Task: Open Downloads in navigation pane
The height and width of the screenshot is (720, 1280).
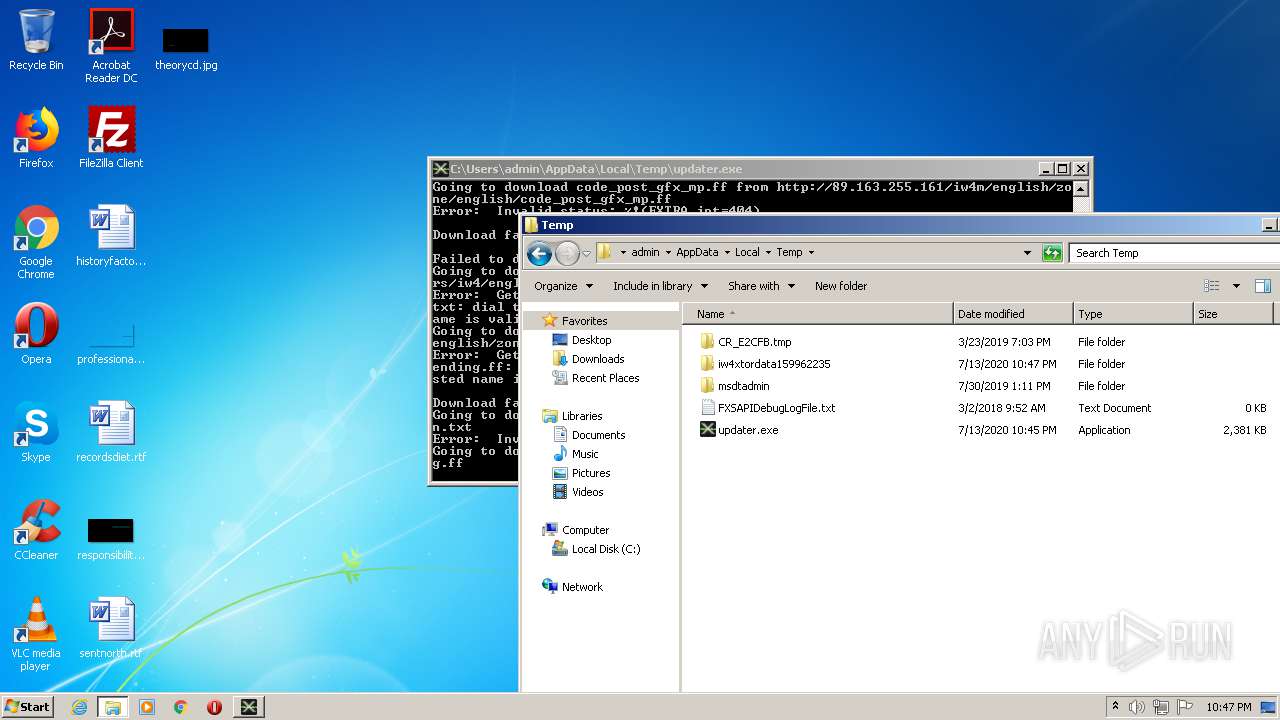Action: (598, 359)
